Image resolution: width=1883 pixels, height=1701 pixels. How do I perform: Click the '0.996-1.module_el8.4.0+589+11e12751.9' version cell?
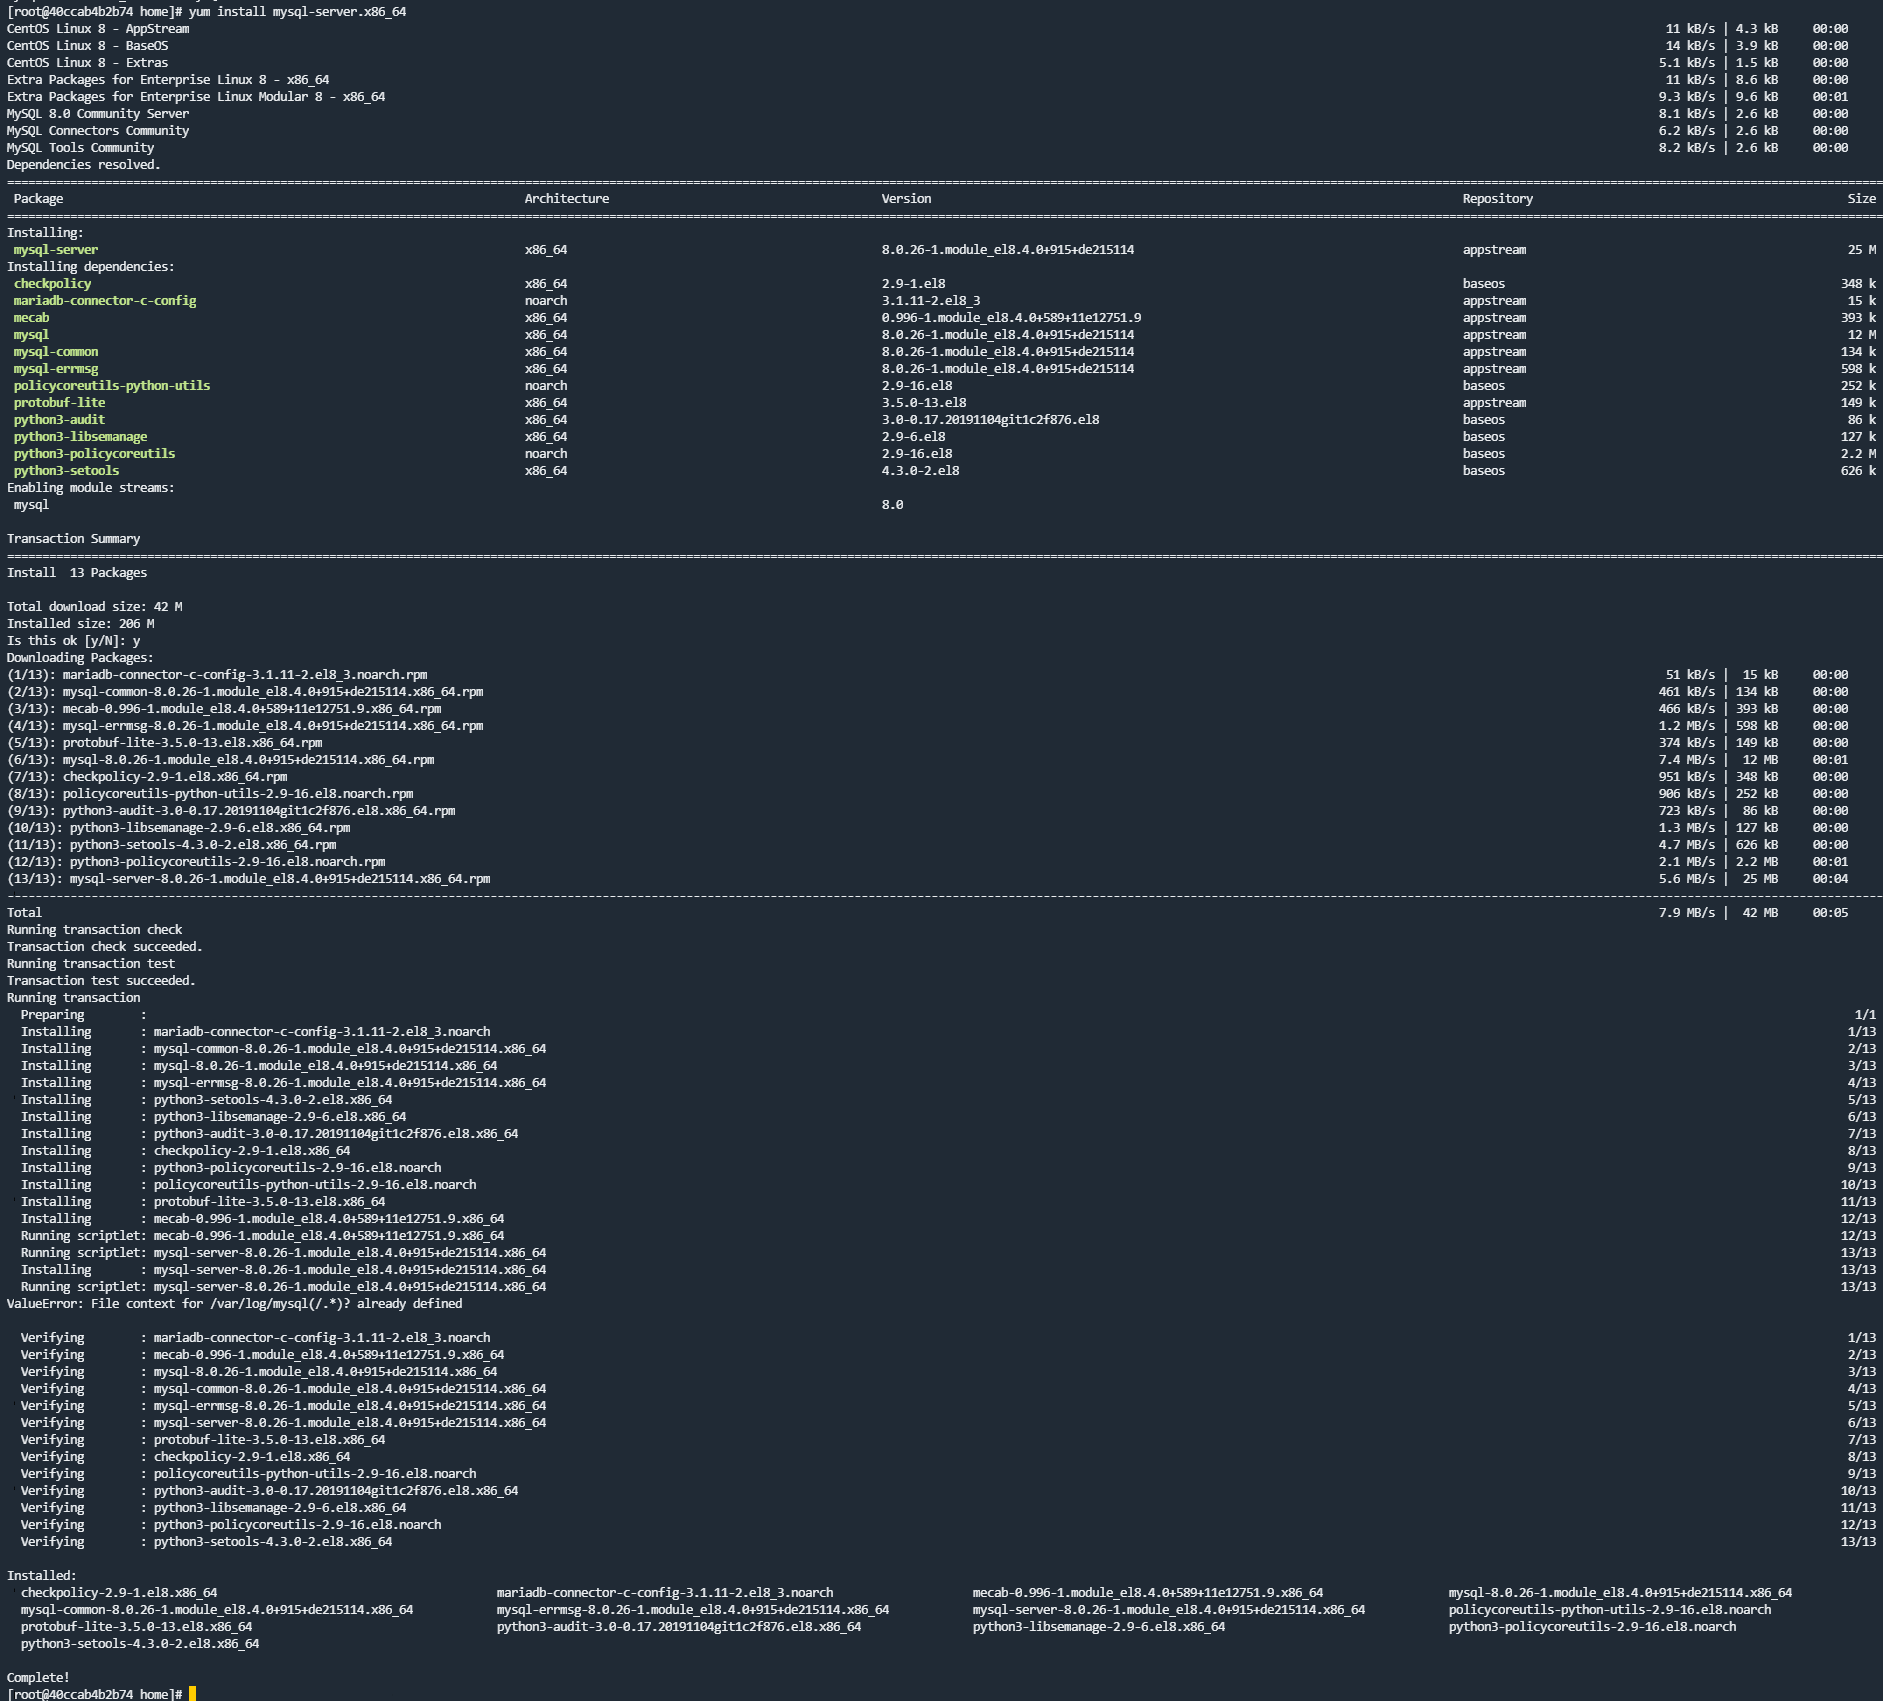click(1011, 318)
